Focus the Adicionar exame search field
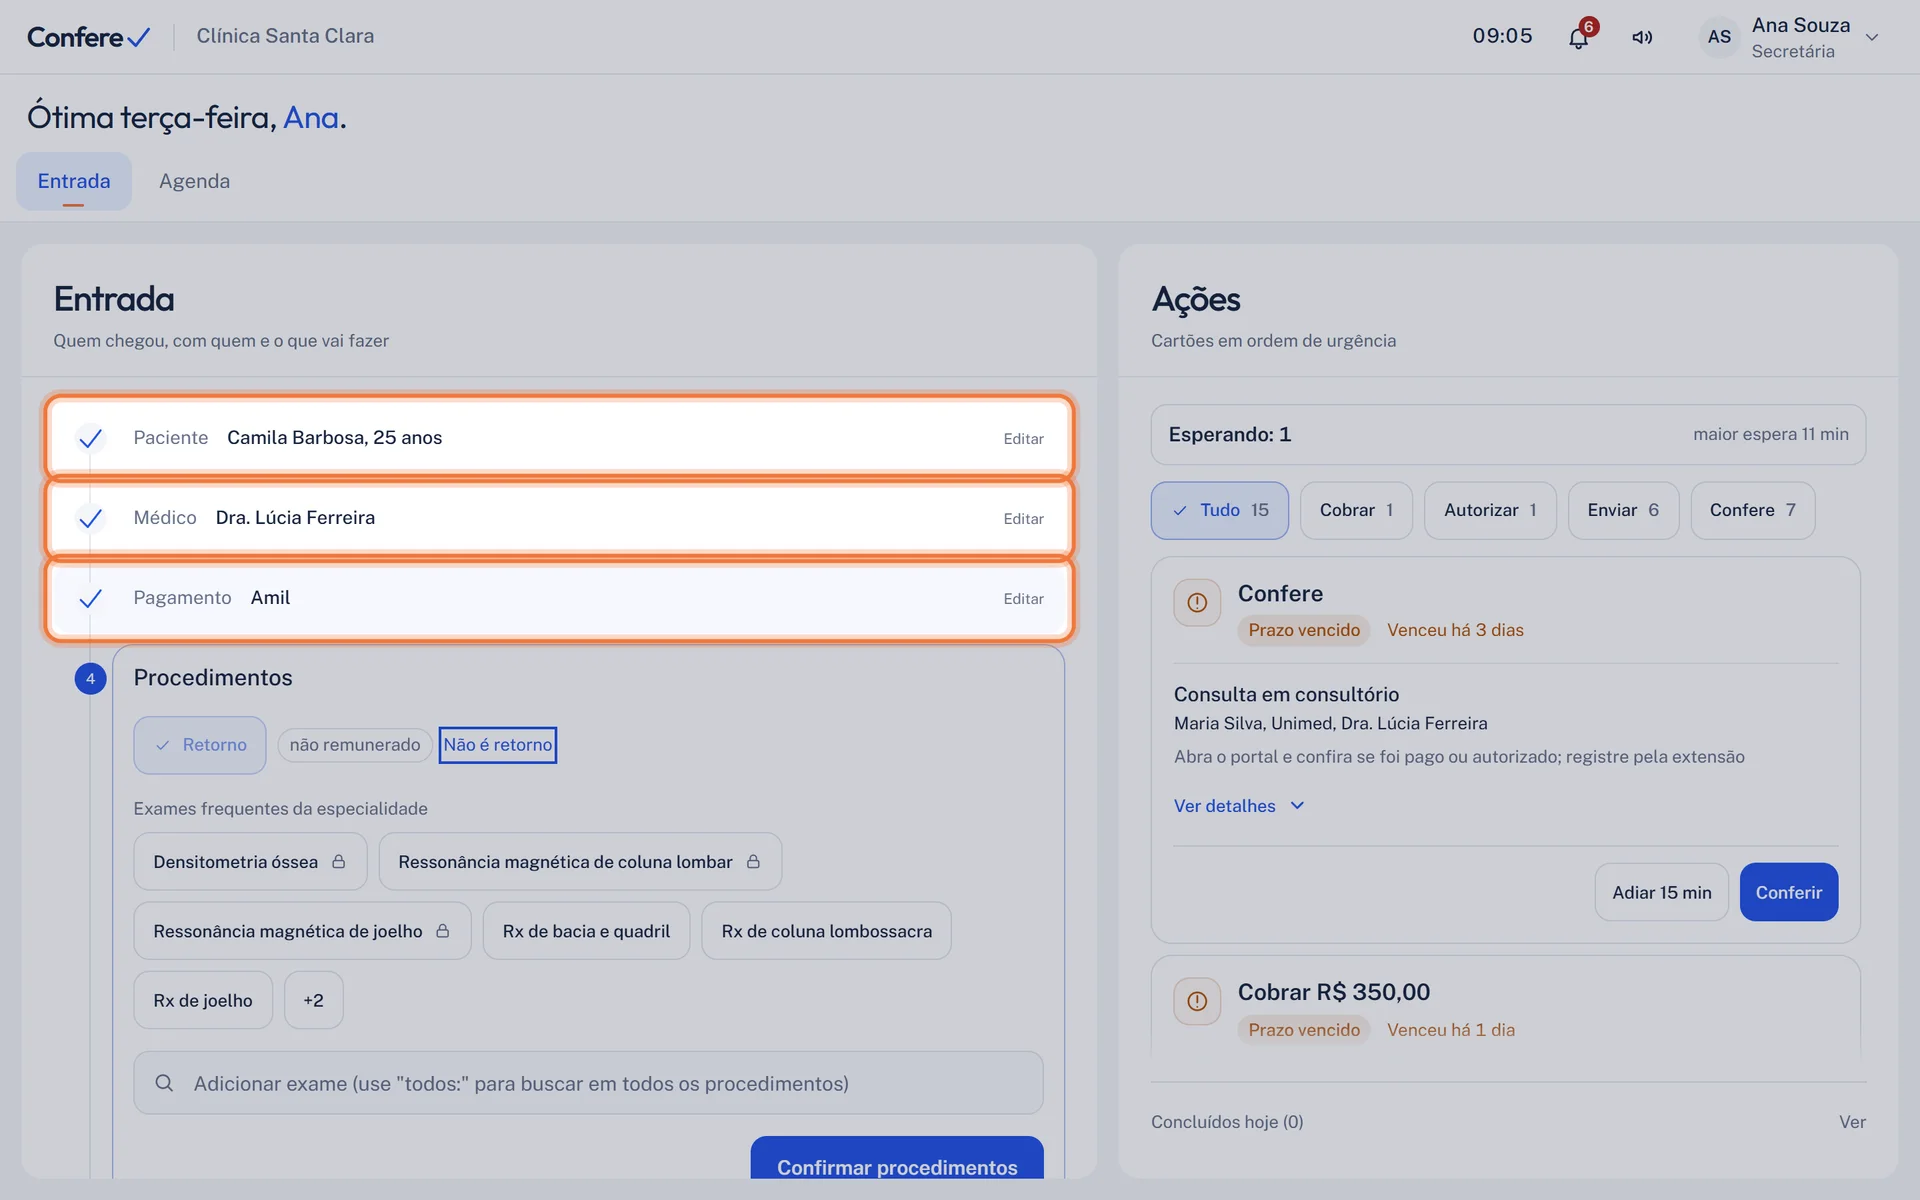The height and width of the screenshot is (1200, 1920). point(588,1083)
